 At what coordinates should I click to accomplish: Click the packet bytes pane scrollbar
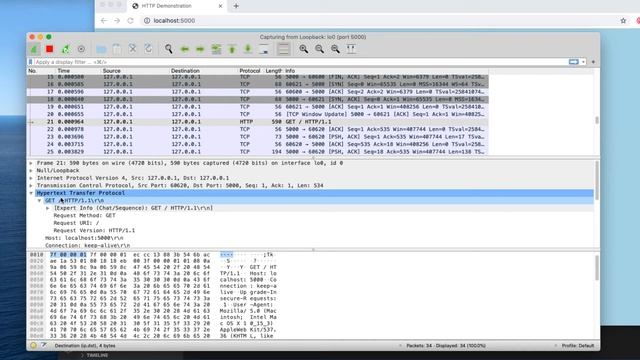597,268
